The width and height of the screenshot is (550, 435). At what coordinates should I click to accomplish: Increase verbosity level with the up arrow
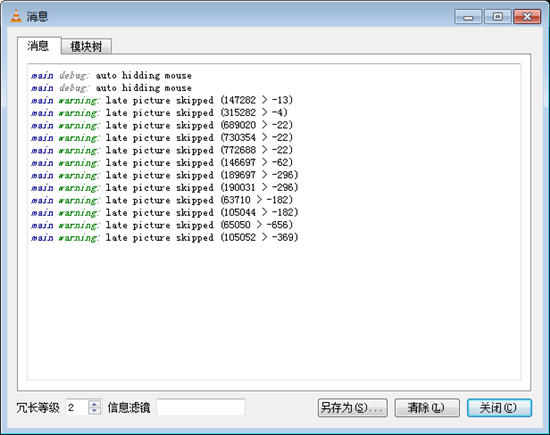[94, 404]
